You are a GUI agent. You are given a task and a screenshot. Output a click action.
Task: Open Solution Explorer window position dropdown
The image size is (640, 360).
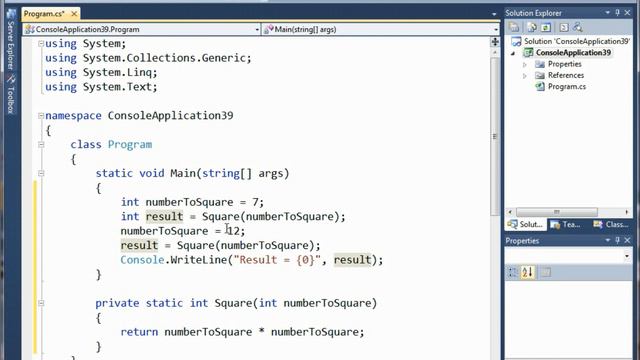[x=607, y=13]
